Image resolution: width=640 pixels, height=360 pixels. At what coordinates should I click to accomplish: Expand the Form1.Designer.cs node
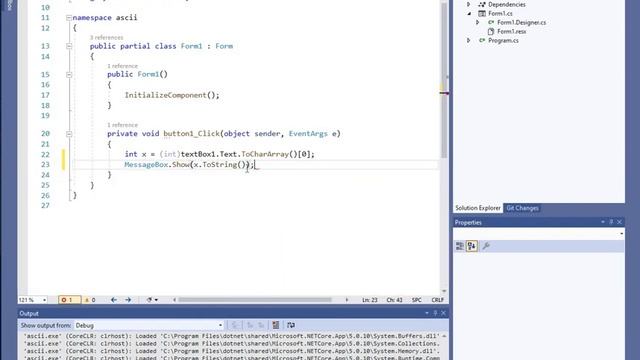click(x=478, y=22)
